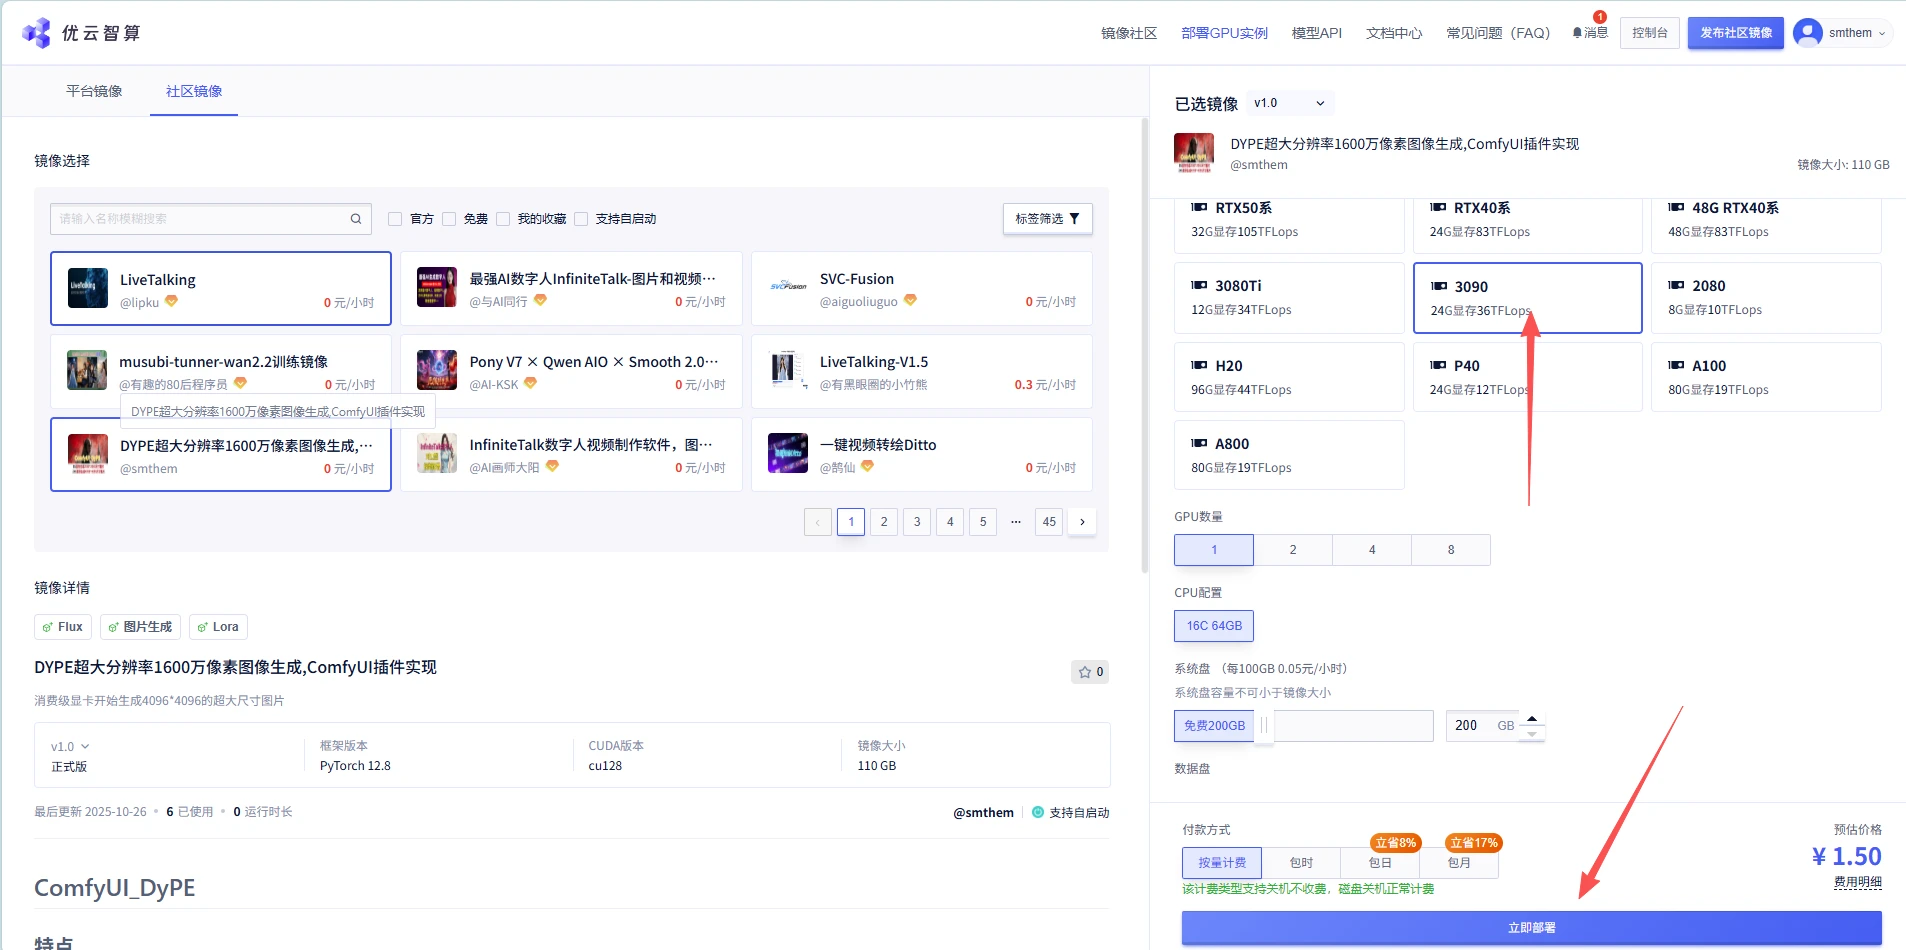Increase system disk size with up arrow
The image size is (1906, 950).
[x=1532, y=719]
